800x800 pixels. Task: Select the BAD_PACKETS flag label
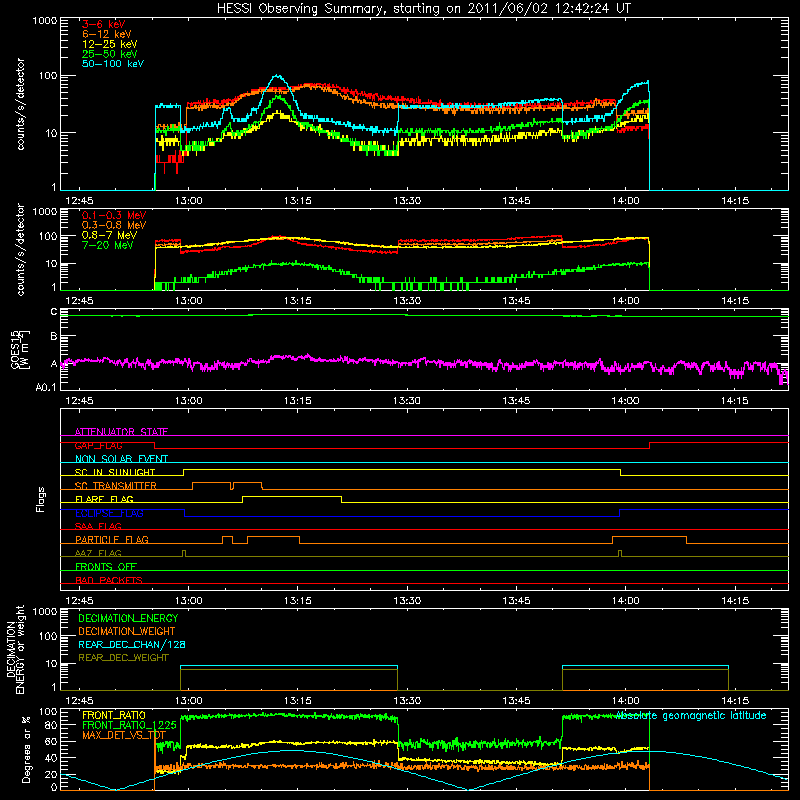tap(109, 580)
